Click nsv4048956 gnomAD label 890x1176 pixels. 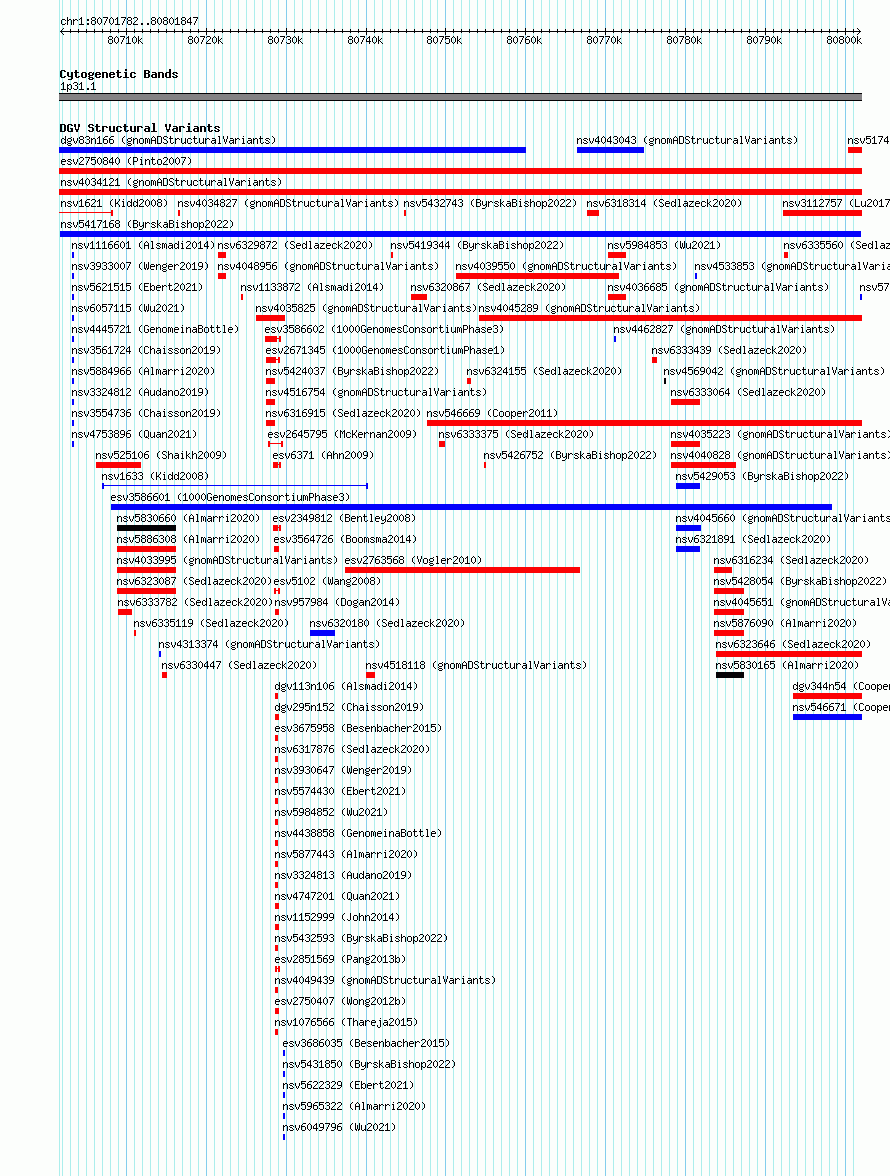point(328,266)
